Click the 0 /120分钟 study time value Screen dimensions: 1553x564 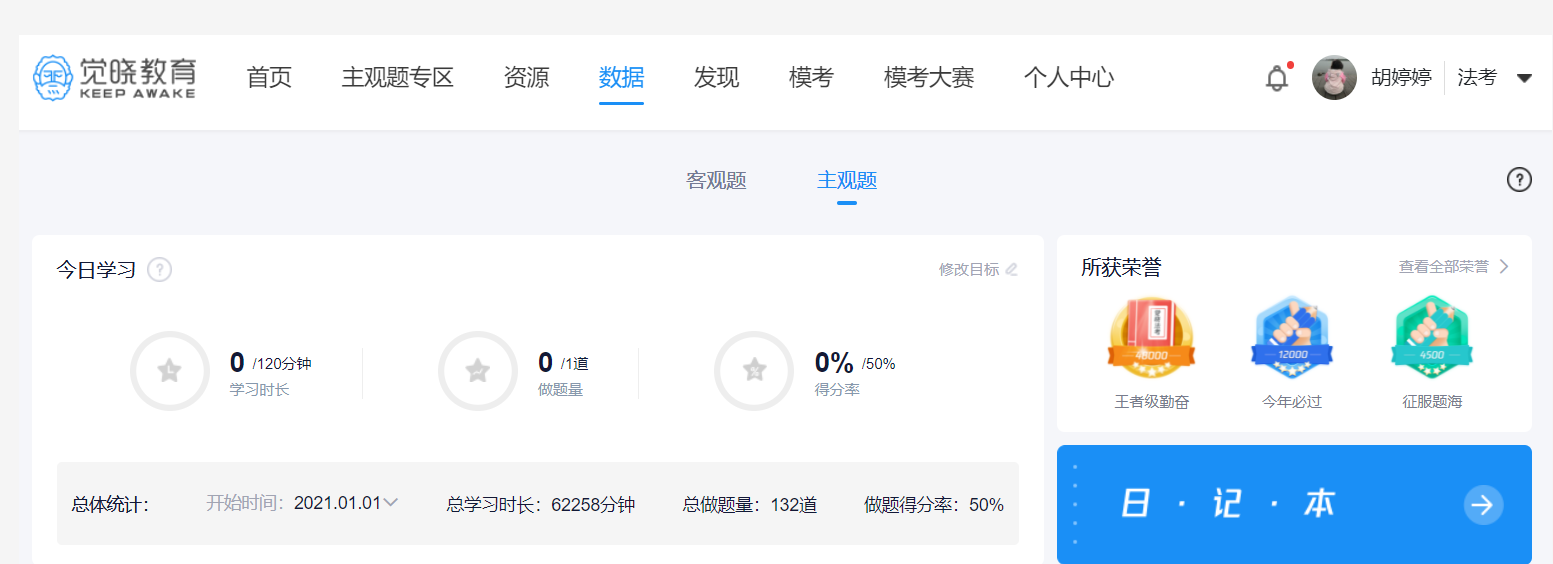click(270, 363)
